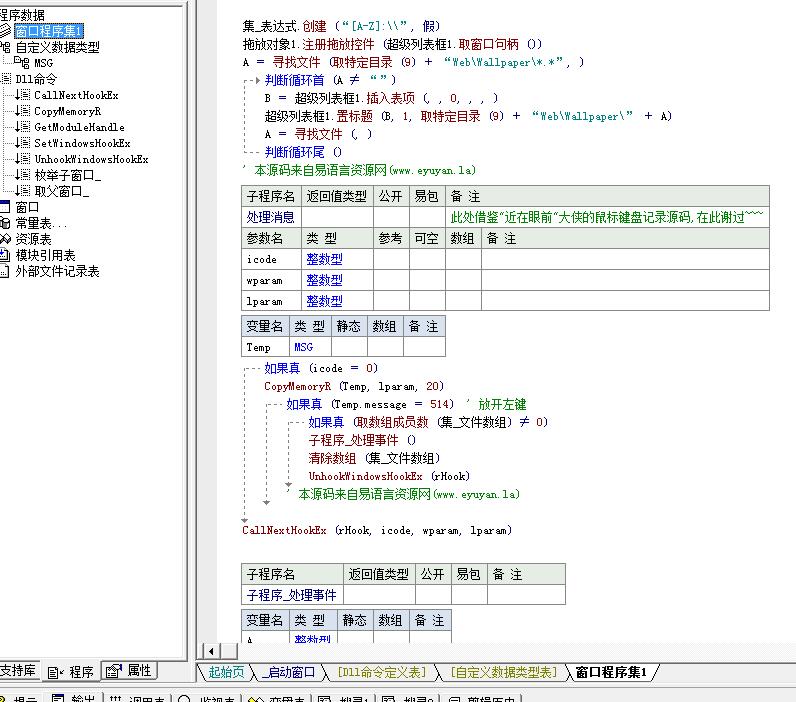Viewport: 796px width, 702px height.
Task: Select 窗口程序集1 node in program tree
Action: coord(49,31)
